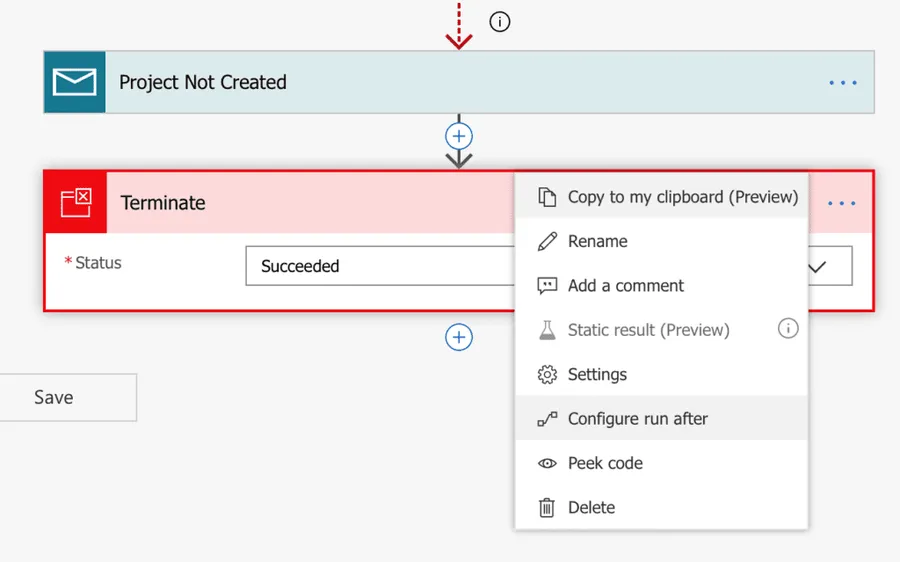Choose Static result (Preview) option
900x562 pixels.
pos(648,330)
